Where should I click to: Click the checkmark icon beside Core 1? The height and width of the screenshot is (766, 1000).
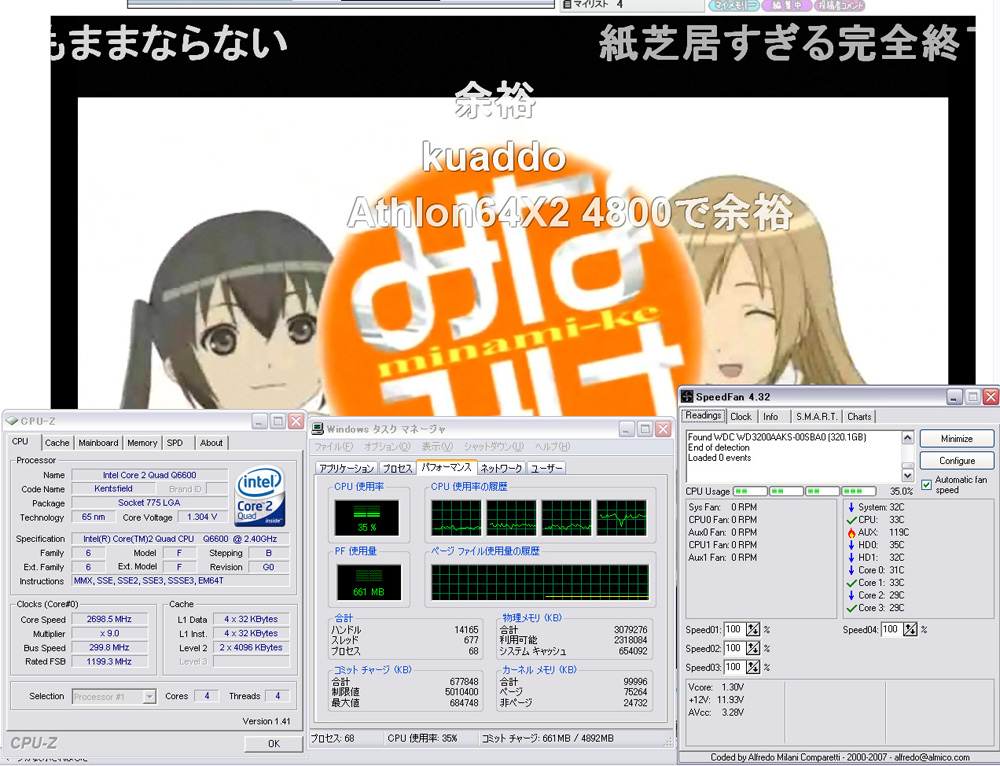click(x=851, y=583)
